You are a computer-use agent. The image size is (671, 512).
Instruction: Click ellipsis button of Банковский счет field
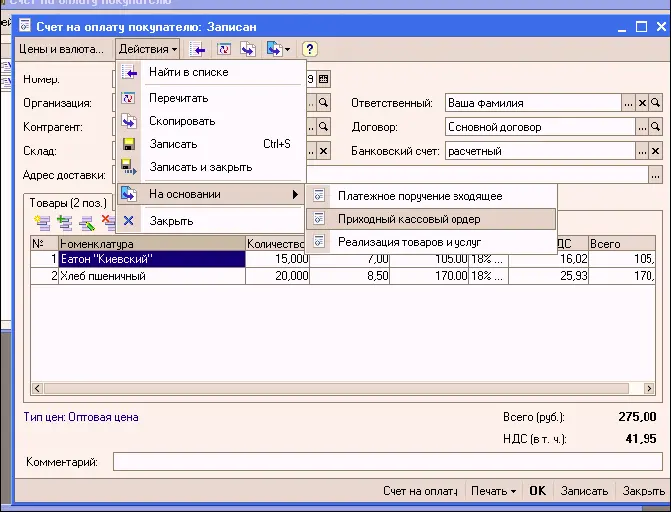[642, 151]
